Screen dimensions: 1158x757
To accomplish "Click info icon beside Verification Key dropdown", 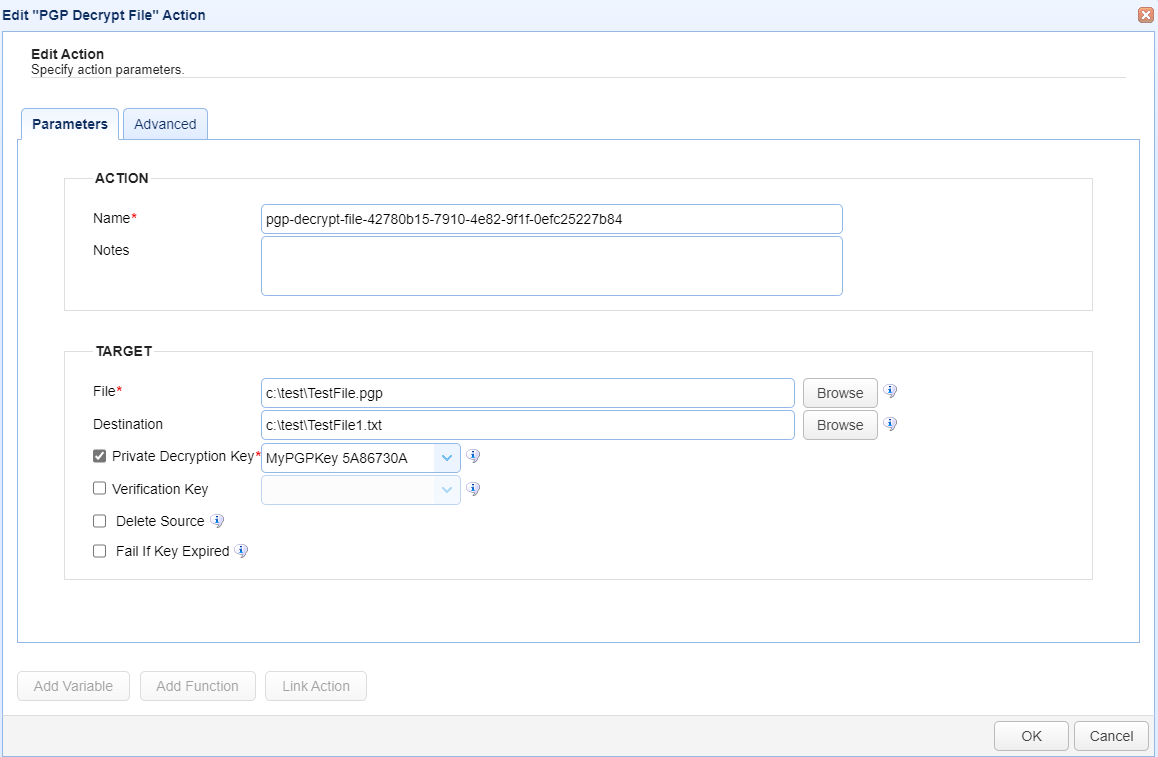I will point(474,489).
